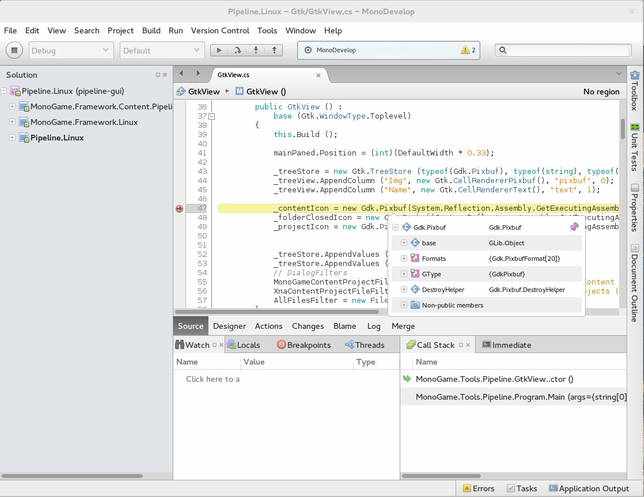Continue execution with the play button
The height and width of the screenshot is (497, 644).
(x=219, y=51)
